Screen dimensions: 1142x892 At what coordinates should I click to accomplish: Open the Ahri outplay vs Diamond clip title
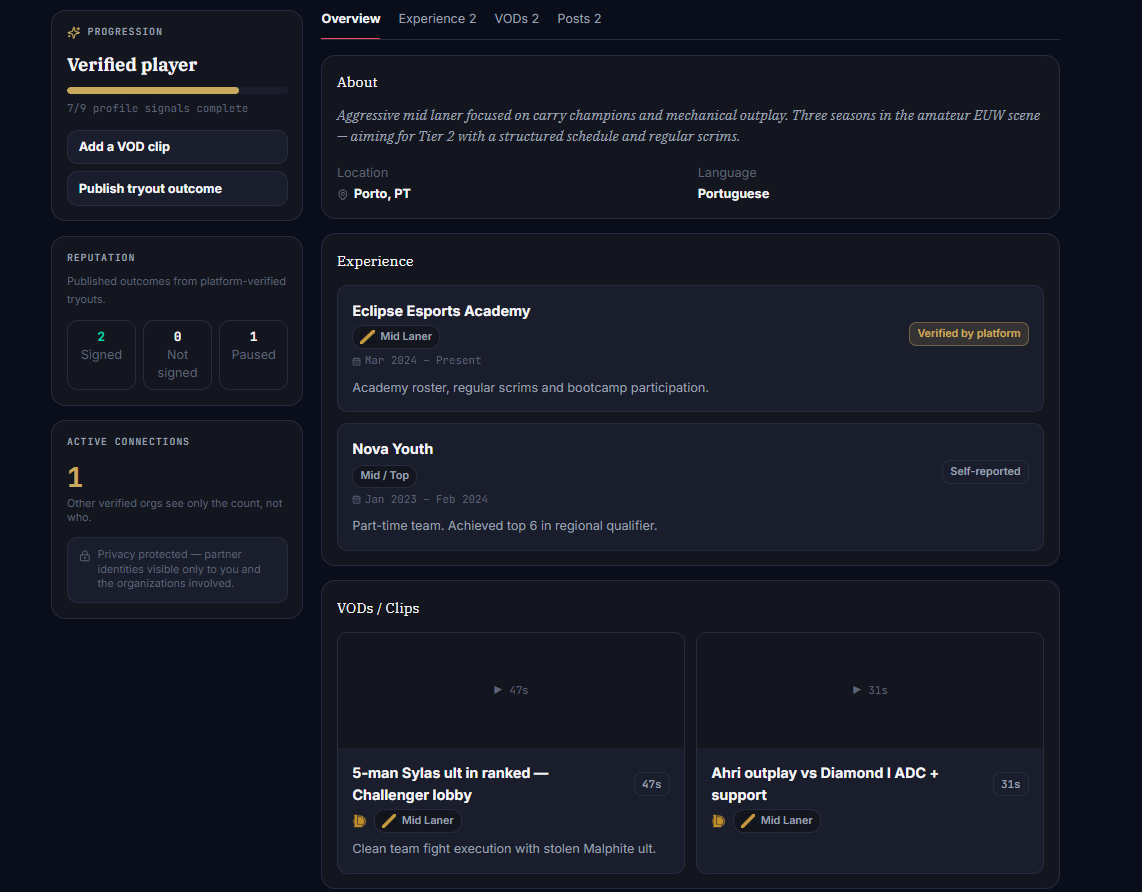pos(824,784)
